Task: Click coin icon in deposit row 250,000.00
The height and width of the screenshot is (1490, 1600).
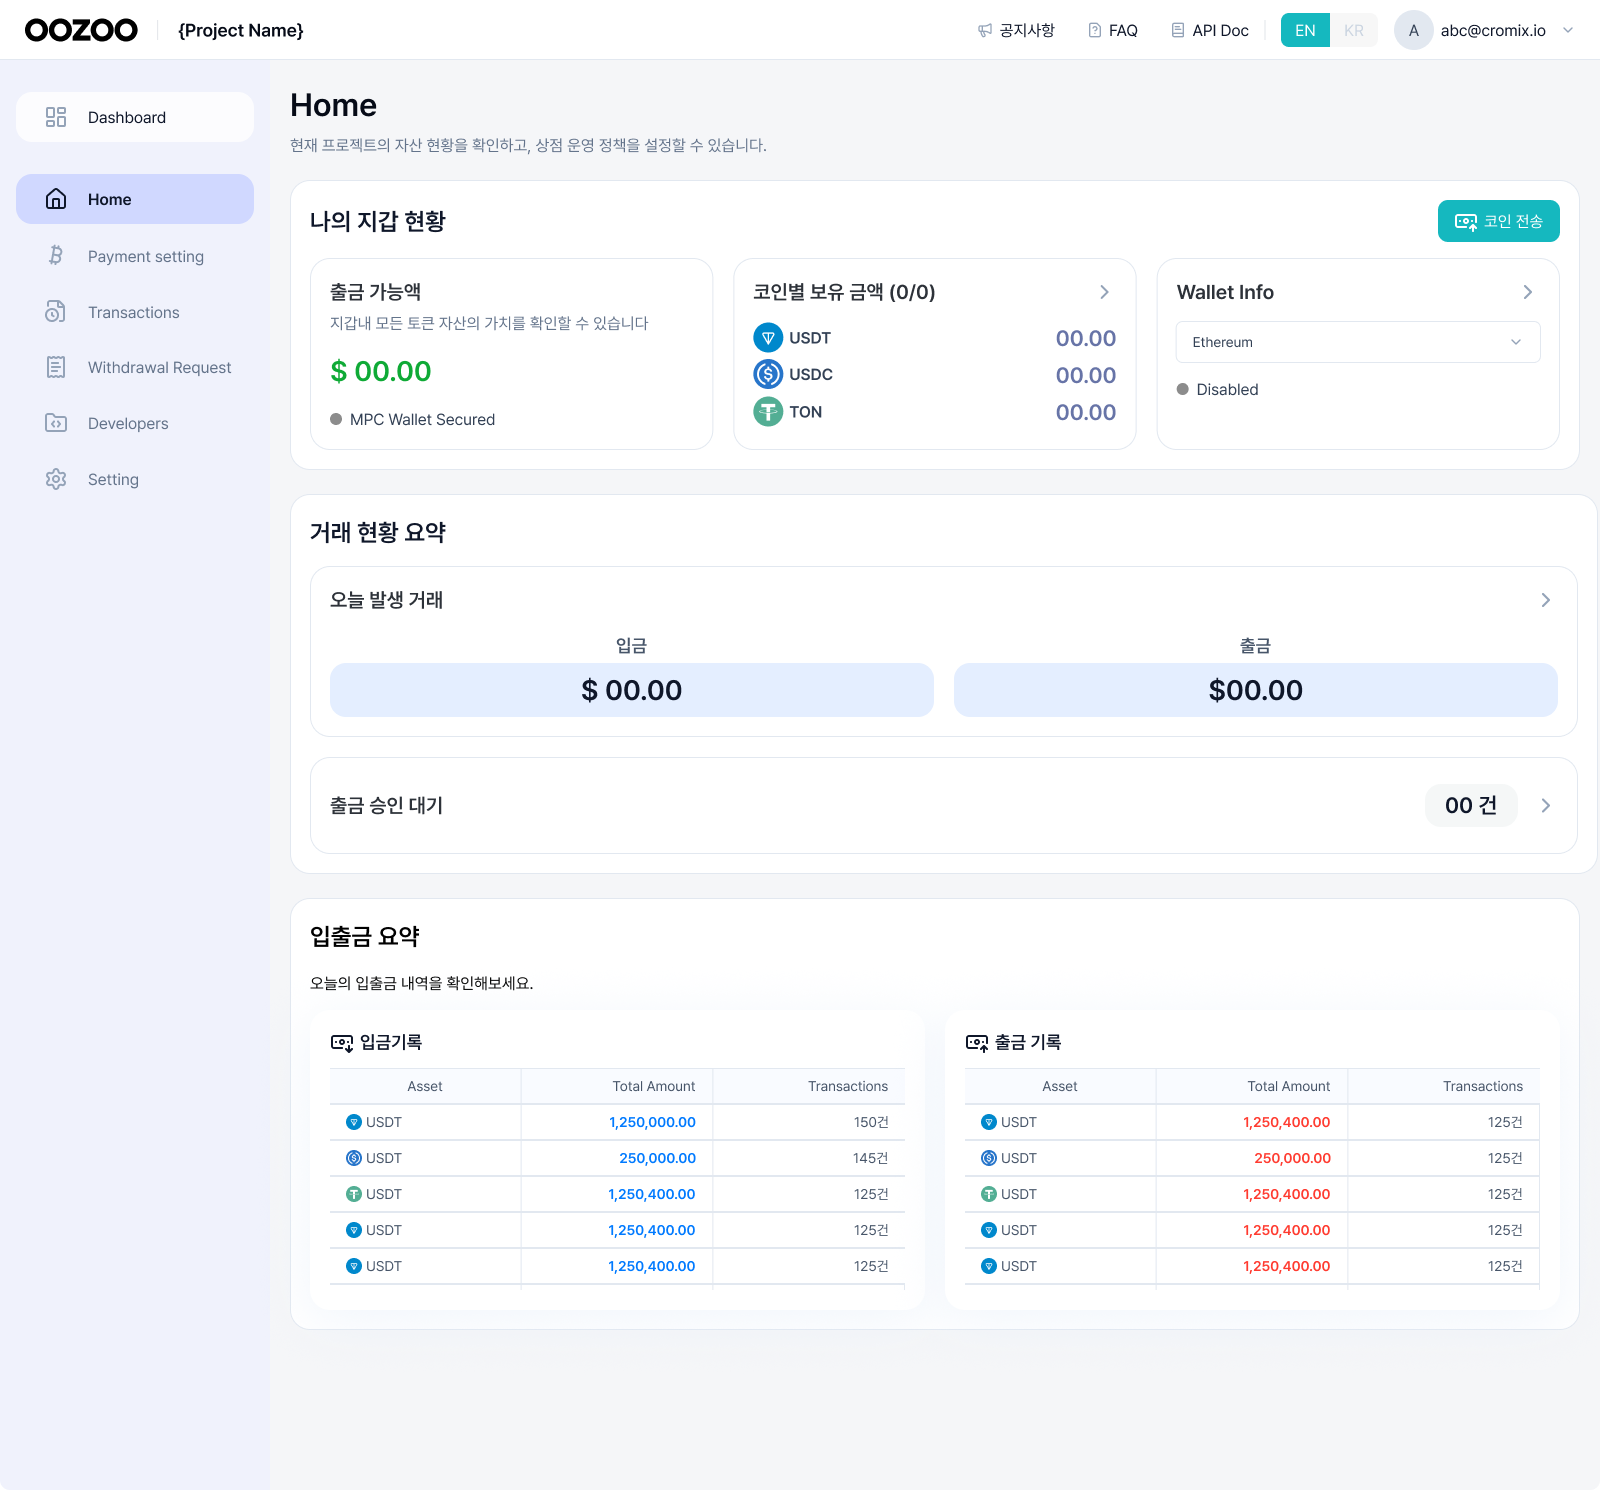Action: (354, 1158)
